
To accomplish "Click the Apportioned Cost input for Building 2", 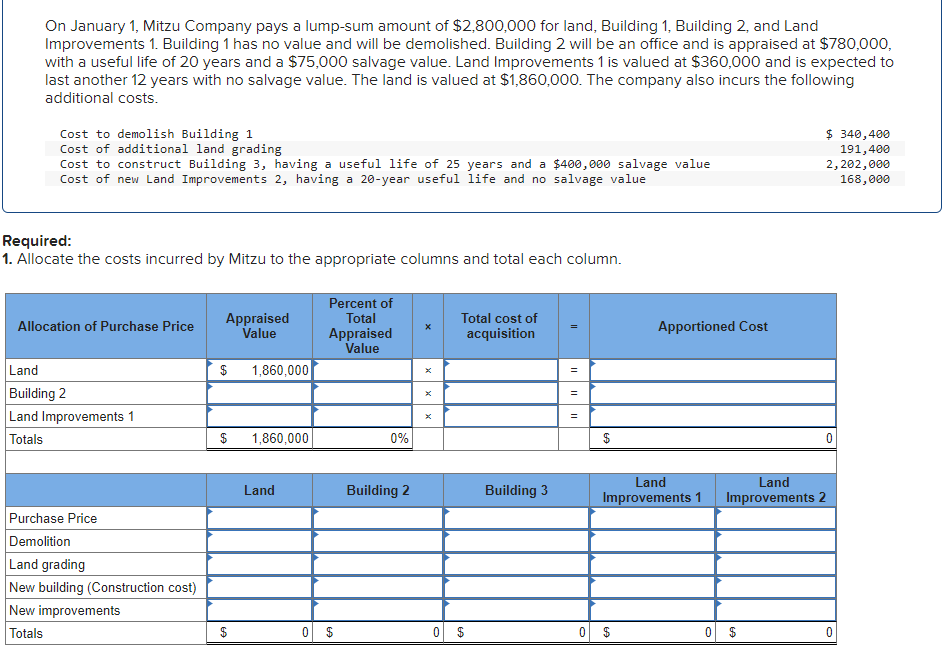I will (x=712, y=393).
